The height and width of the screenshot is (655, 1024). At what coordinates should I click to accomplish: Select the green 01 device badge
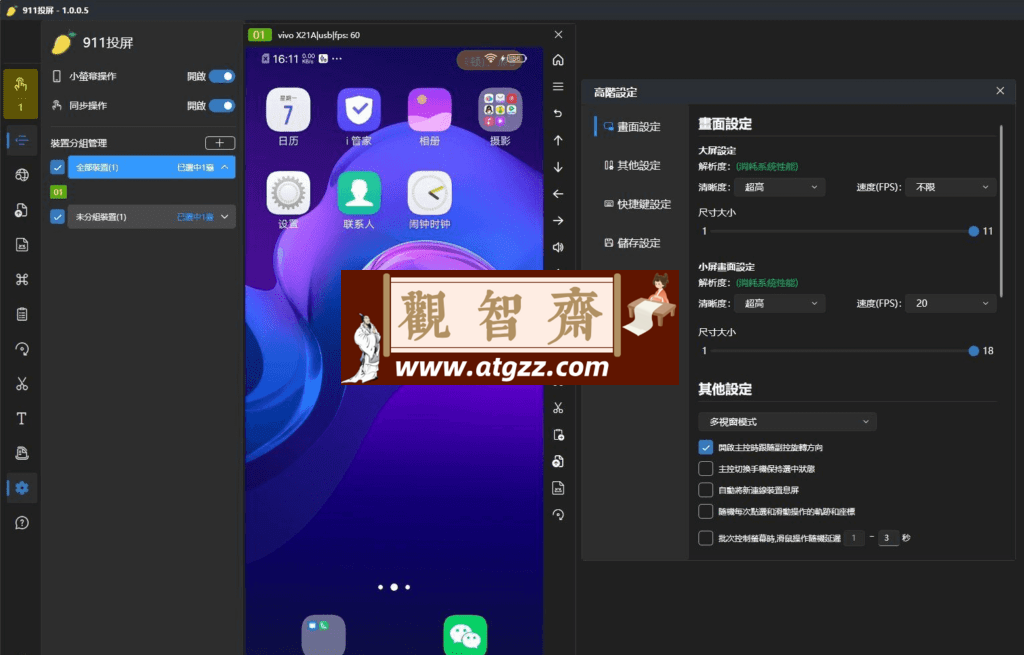[x=58, y=192]
